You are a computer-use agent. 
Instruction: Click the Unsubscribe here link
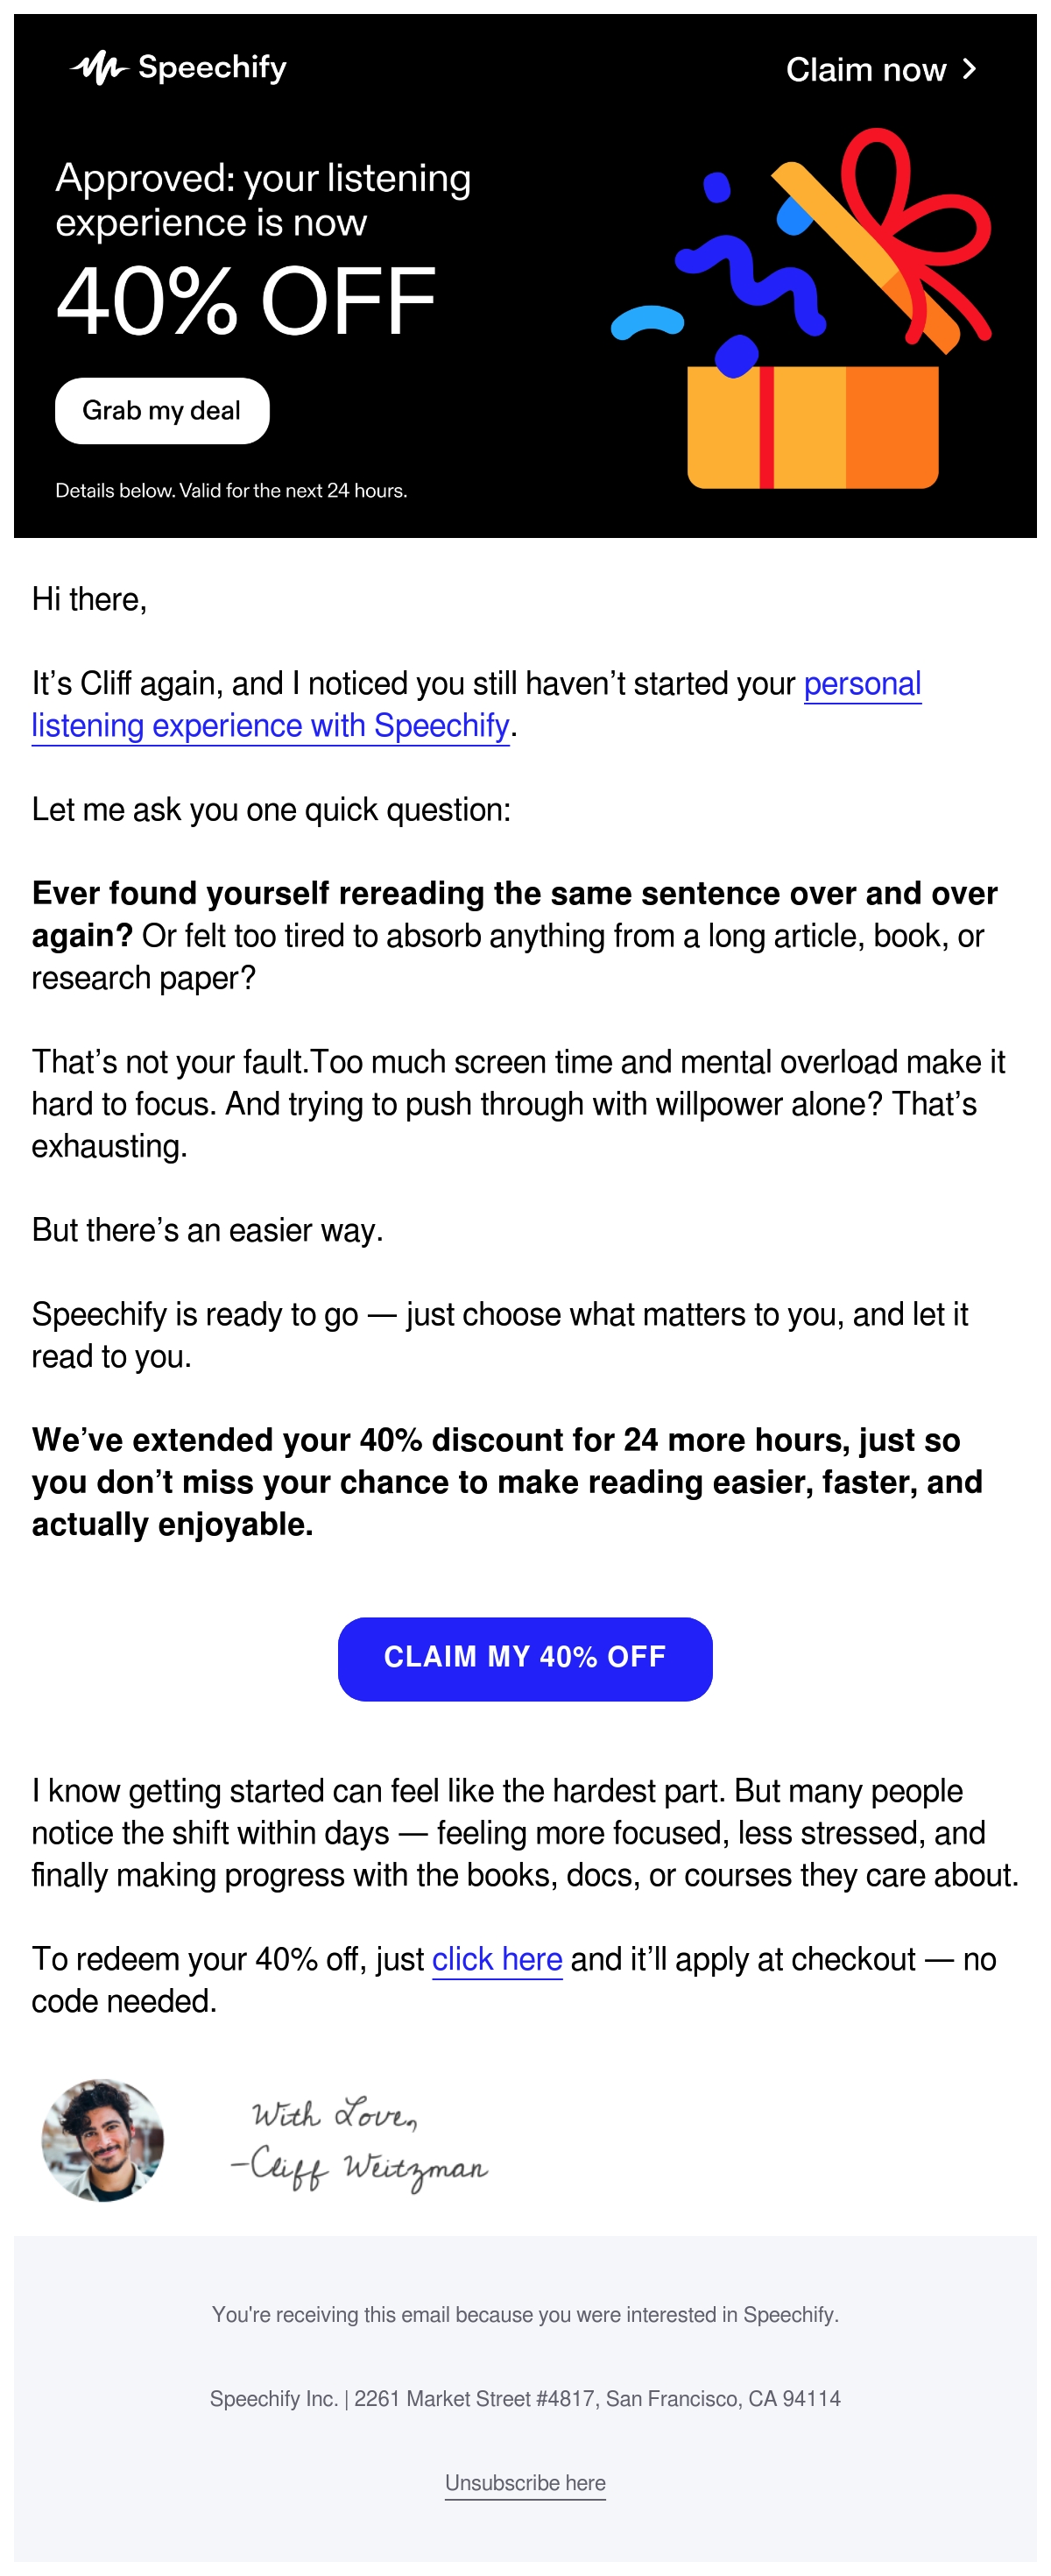[x=525, y=2482]
